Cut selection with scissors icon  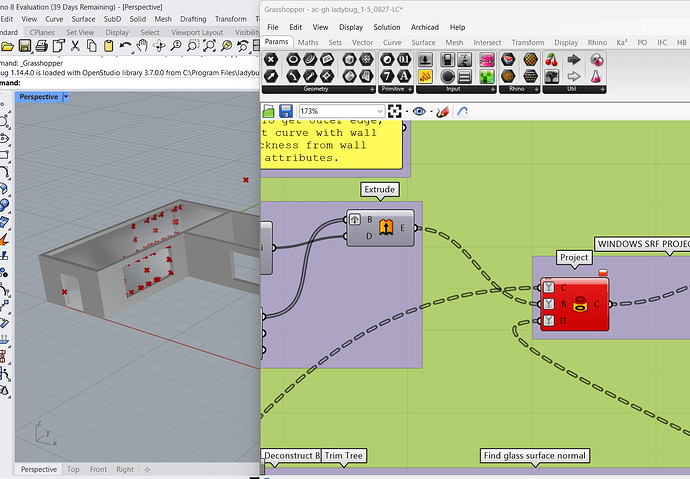[75, 46]
